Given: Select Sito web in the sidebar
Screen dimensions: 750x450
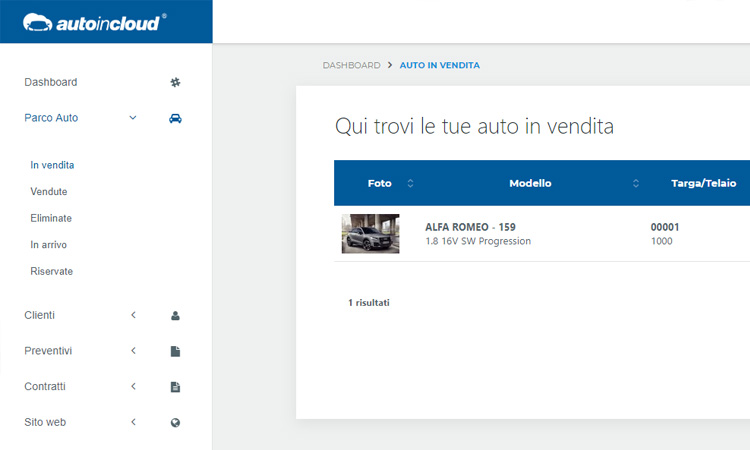Looking at the screenshot, I should click(x=45, y=422).
